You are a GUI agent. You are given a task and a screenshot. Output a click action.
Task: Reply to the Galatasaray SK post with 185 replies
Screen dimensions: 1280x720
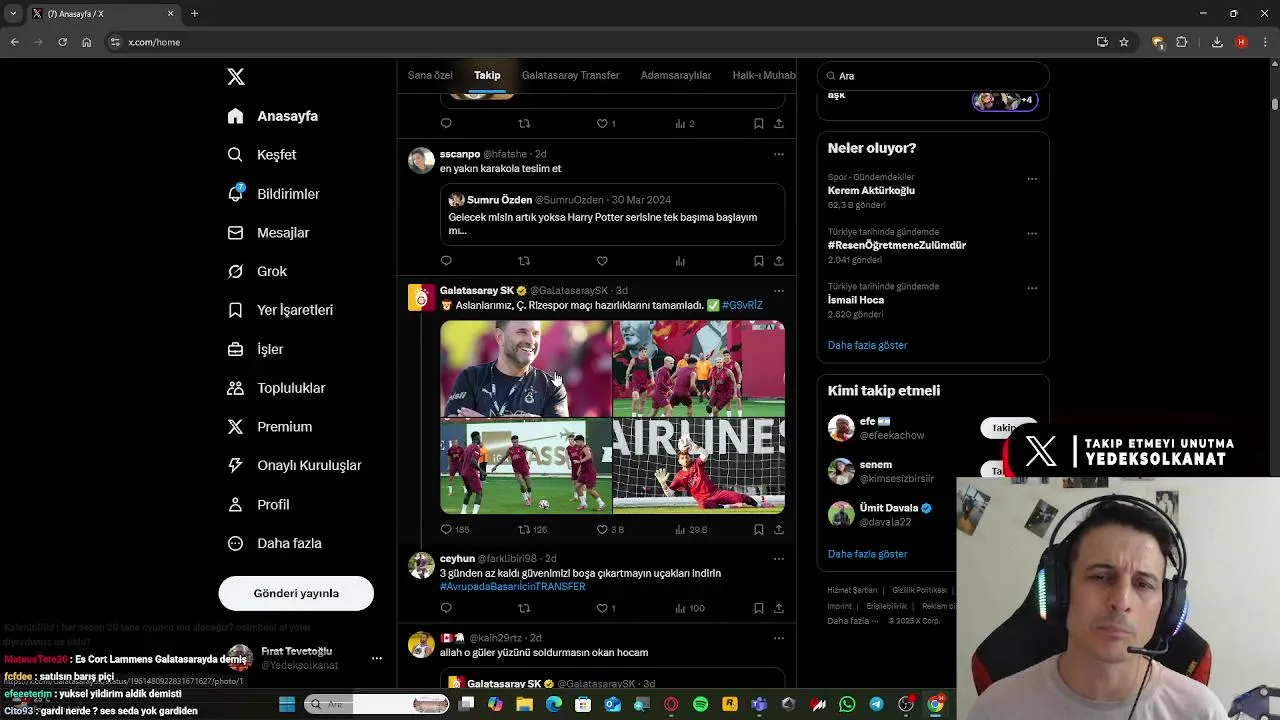pos(455,529)
